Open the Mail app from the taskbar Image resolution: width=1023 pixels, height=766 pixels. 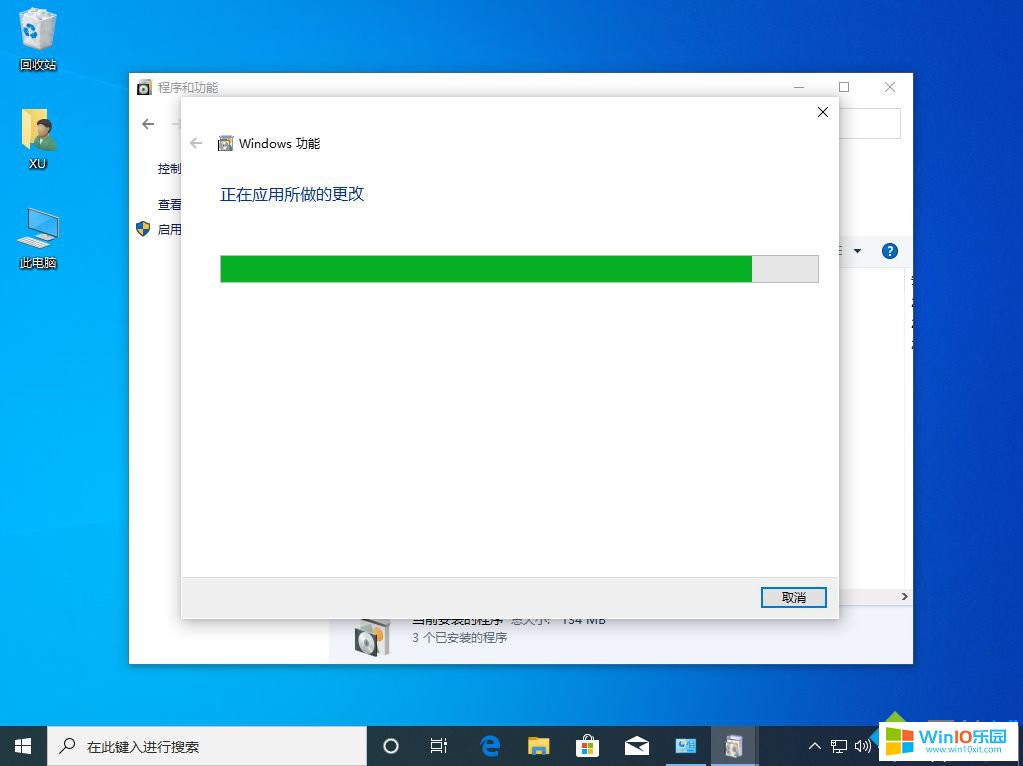(x=636, y=746)
